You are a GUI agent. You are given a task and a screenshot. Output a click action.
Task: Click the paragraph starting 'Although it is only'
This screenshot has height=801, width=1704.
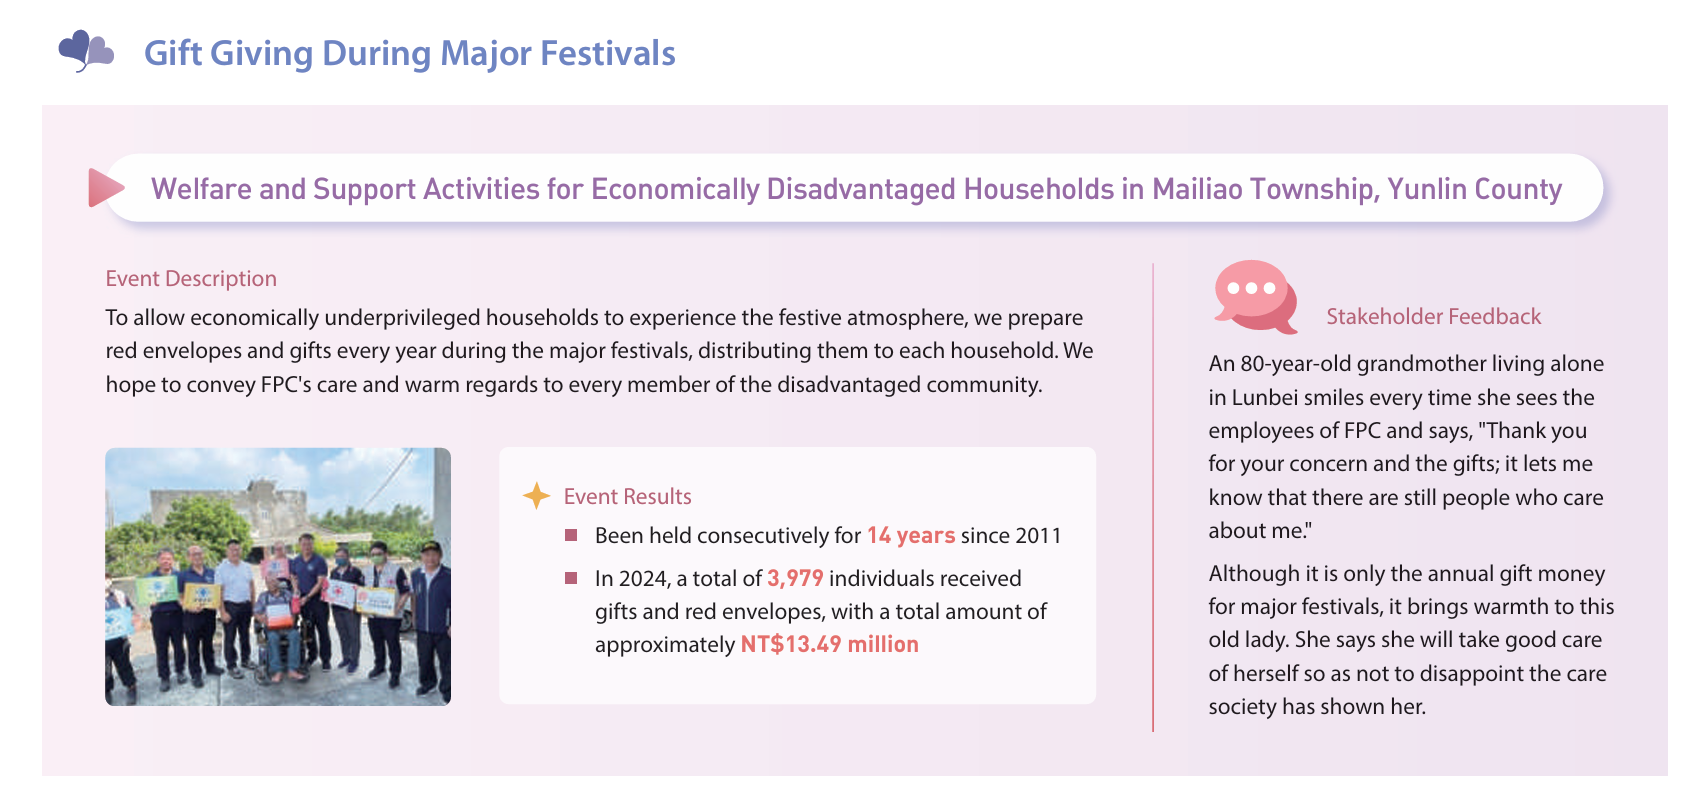click(x=1410, y=640)
